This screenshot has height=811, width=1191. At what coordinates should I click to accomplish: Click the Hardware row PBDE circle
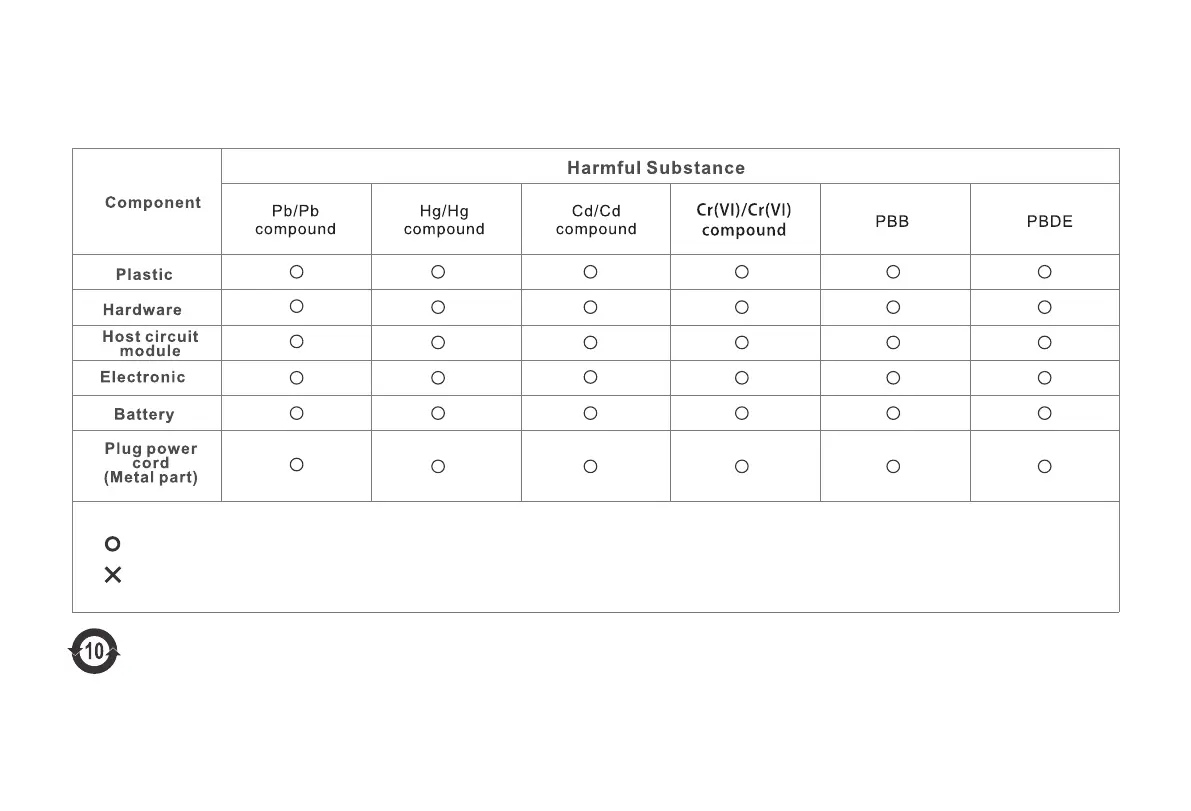(1044, 307)
